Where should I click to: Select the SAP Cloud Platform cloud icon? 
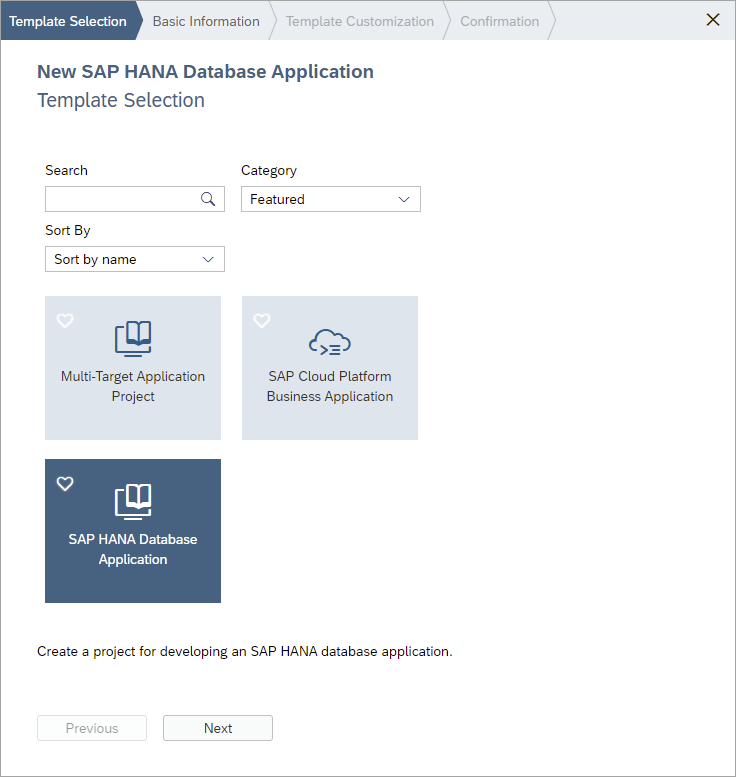pyautogui.click(x=330, y=342)
